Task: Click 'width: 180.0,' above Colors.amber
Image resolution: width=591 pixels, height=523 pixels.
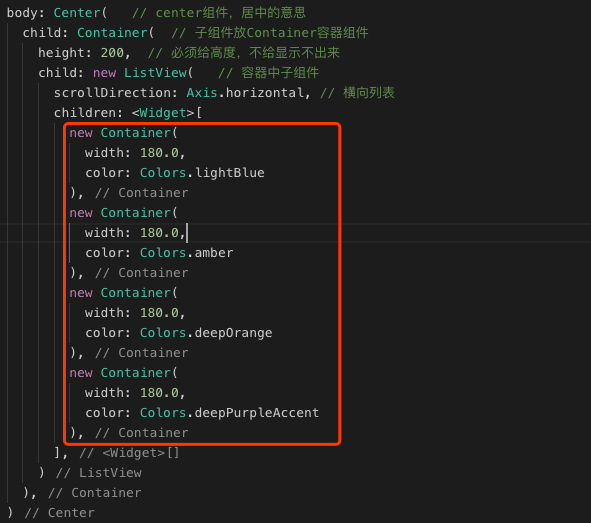Action: [135, 232]
